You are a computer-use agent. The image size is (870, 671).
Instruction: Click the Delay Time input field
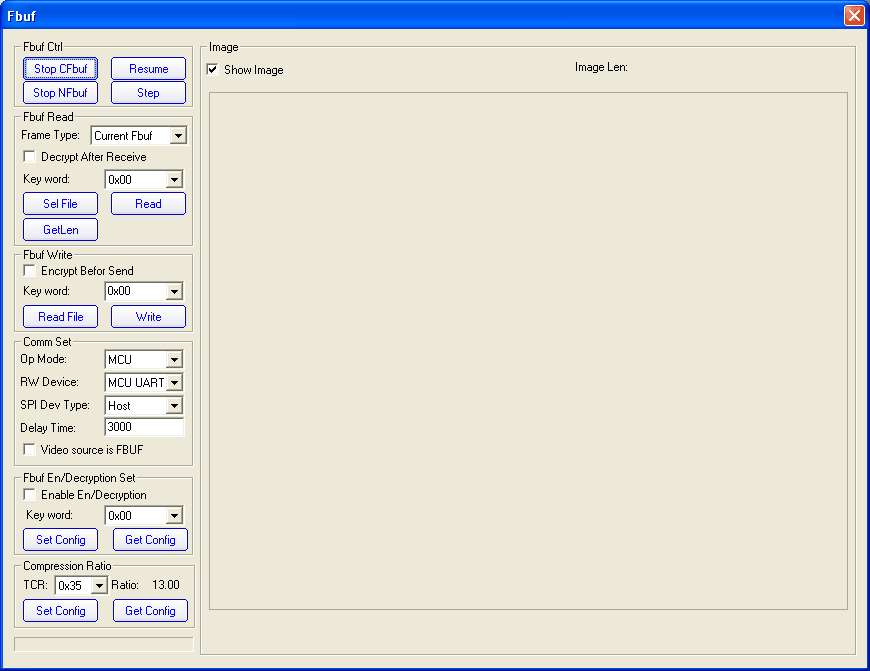[144, 428]
